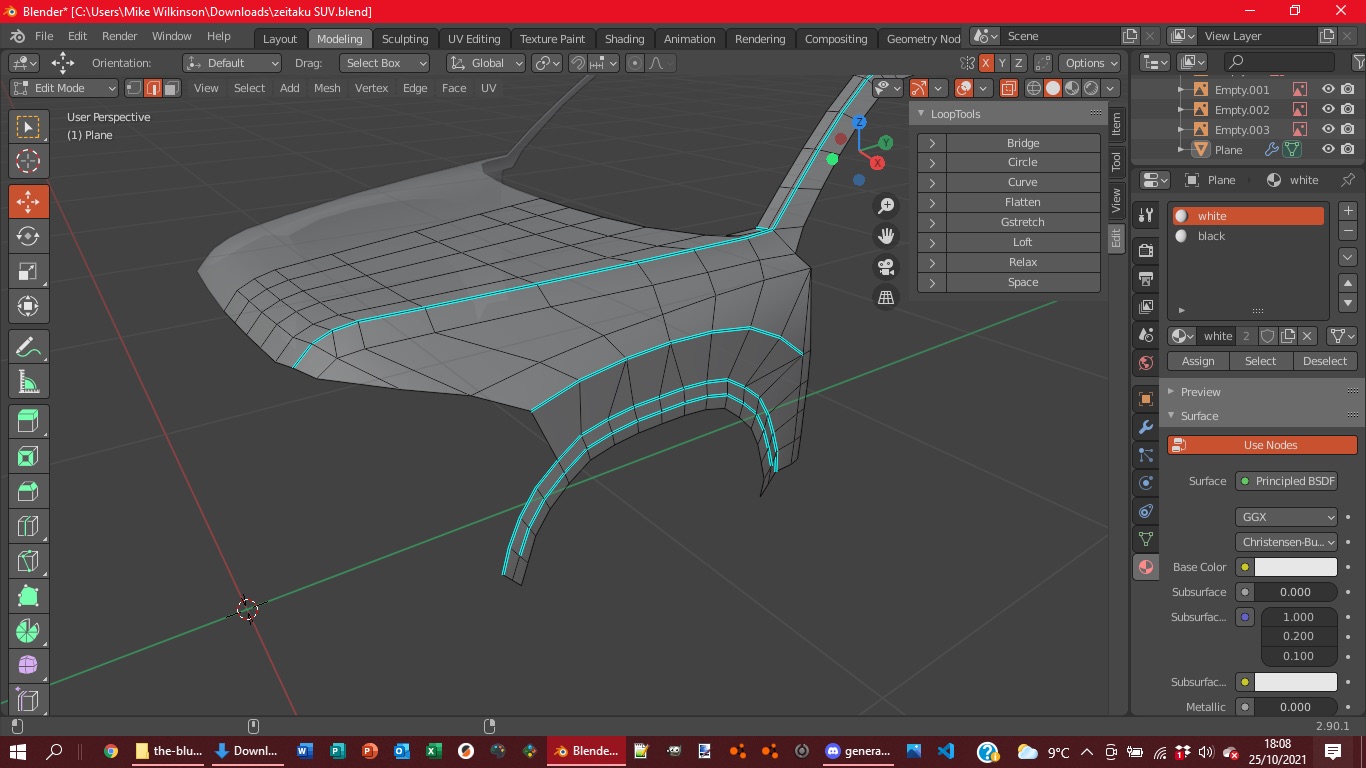Open the Modifier wrench properties tab
The width and height of the screenshot is (1366, 768).
tap(1146, 427)
